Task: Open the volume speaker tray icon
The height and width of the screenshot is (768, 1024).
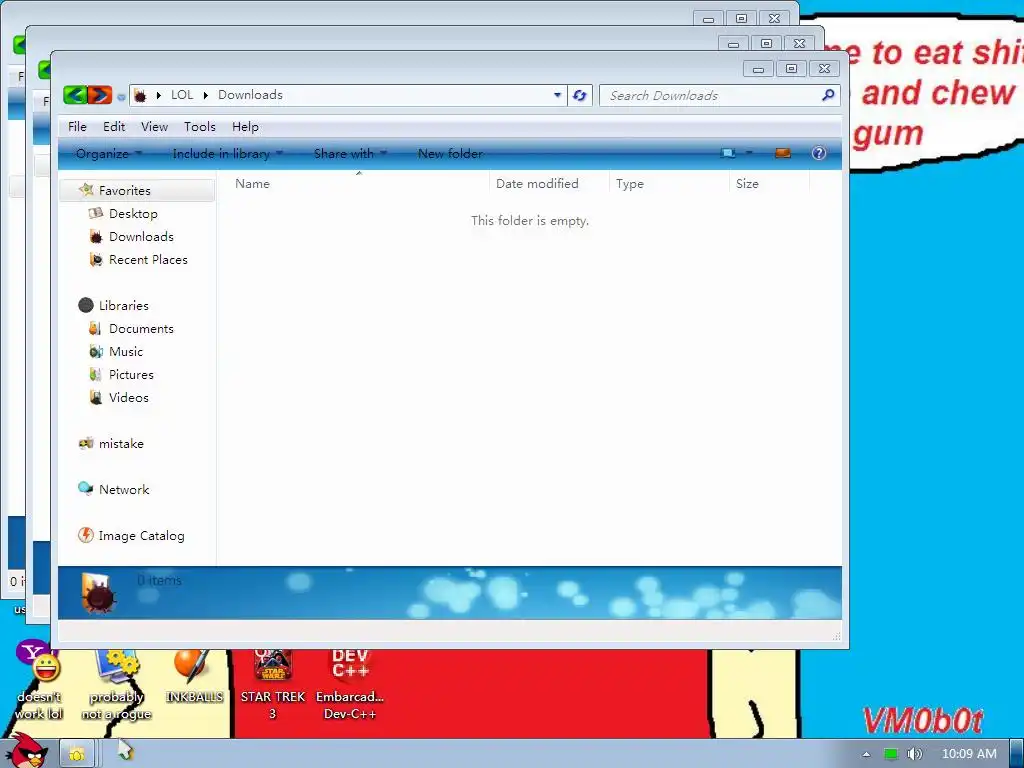Action: point(914,754)
